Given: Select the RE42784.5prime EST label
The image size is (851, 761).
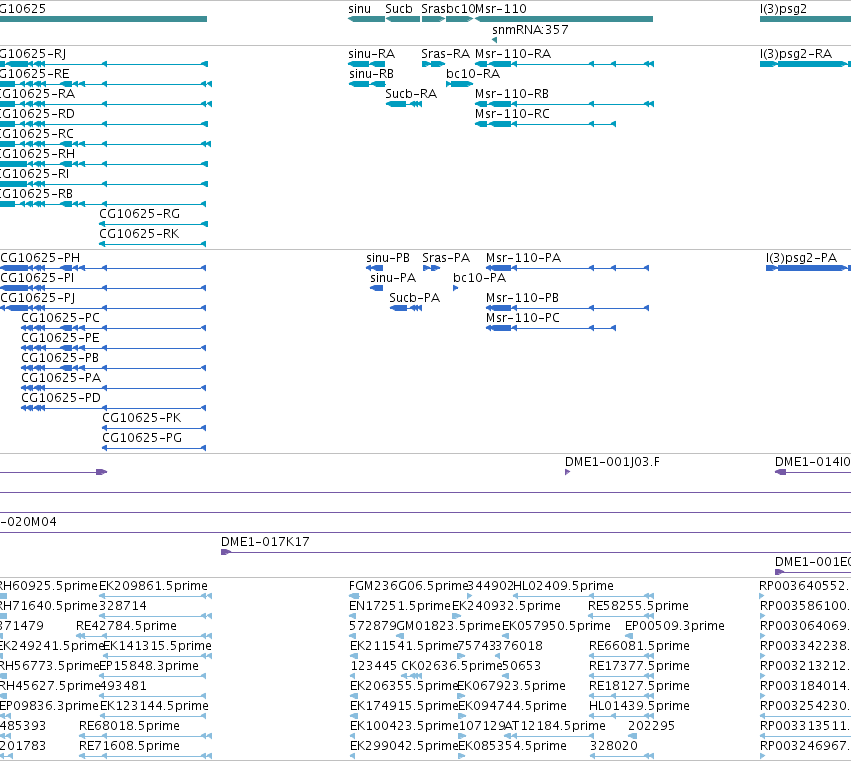Looking at the screenshot, I should (x=126, y=626).
